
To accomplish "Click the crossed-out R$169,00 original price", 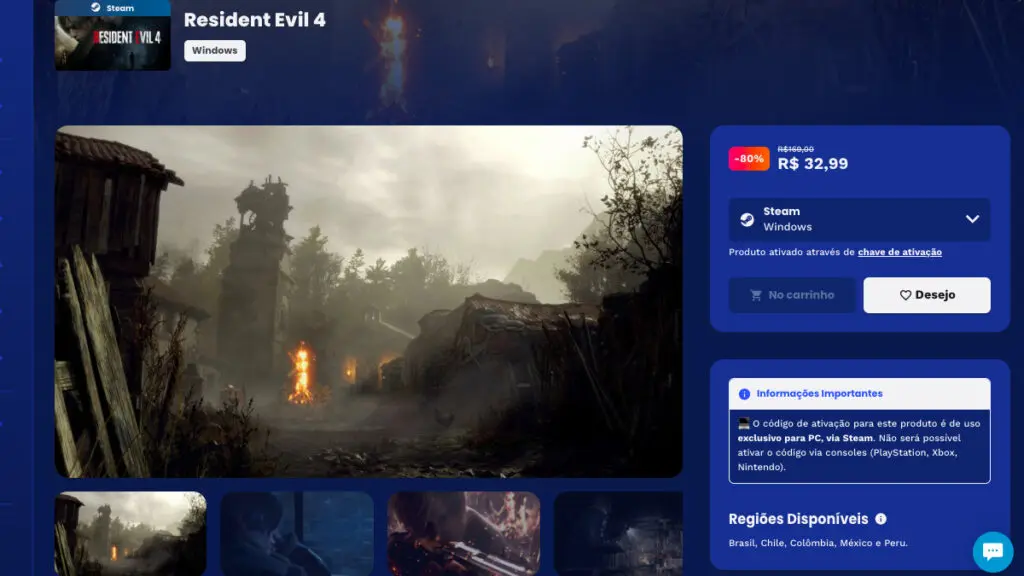I will coord(795,150).
